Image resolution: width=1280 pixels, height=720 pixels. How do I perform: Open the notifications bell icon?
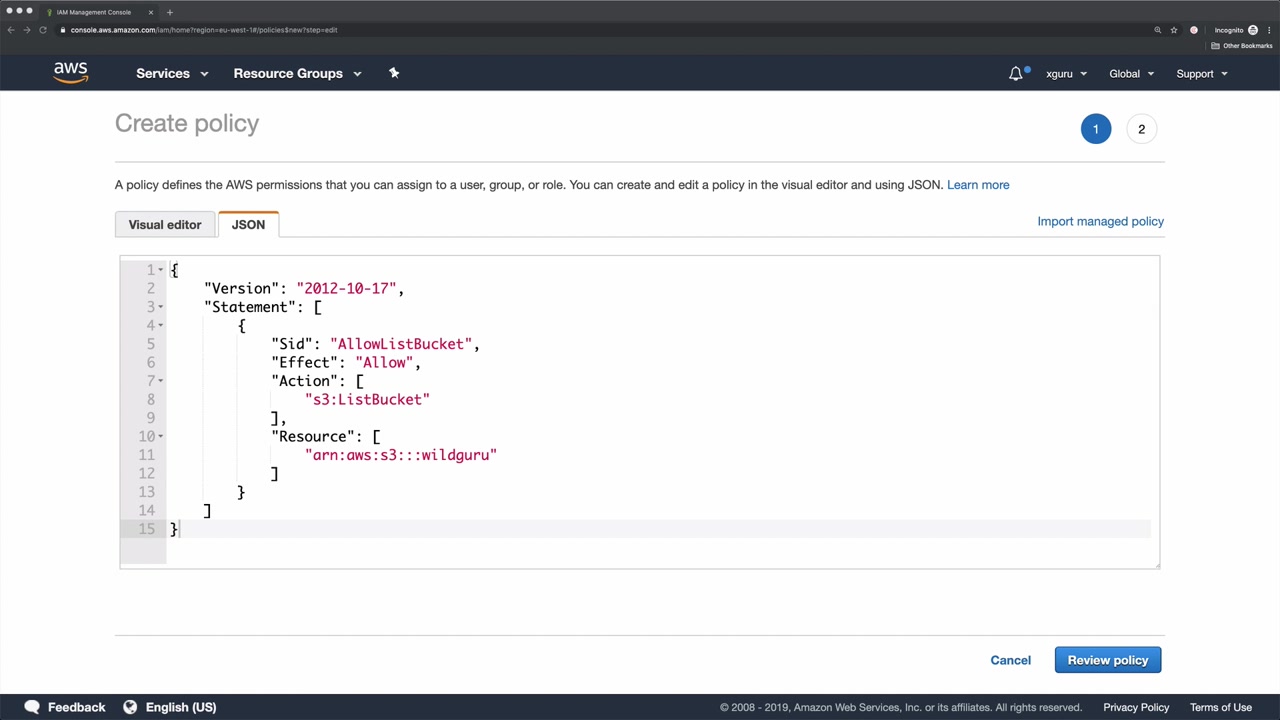(1016, 73)
